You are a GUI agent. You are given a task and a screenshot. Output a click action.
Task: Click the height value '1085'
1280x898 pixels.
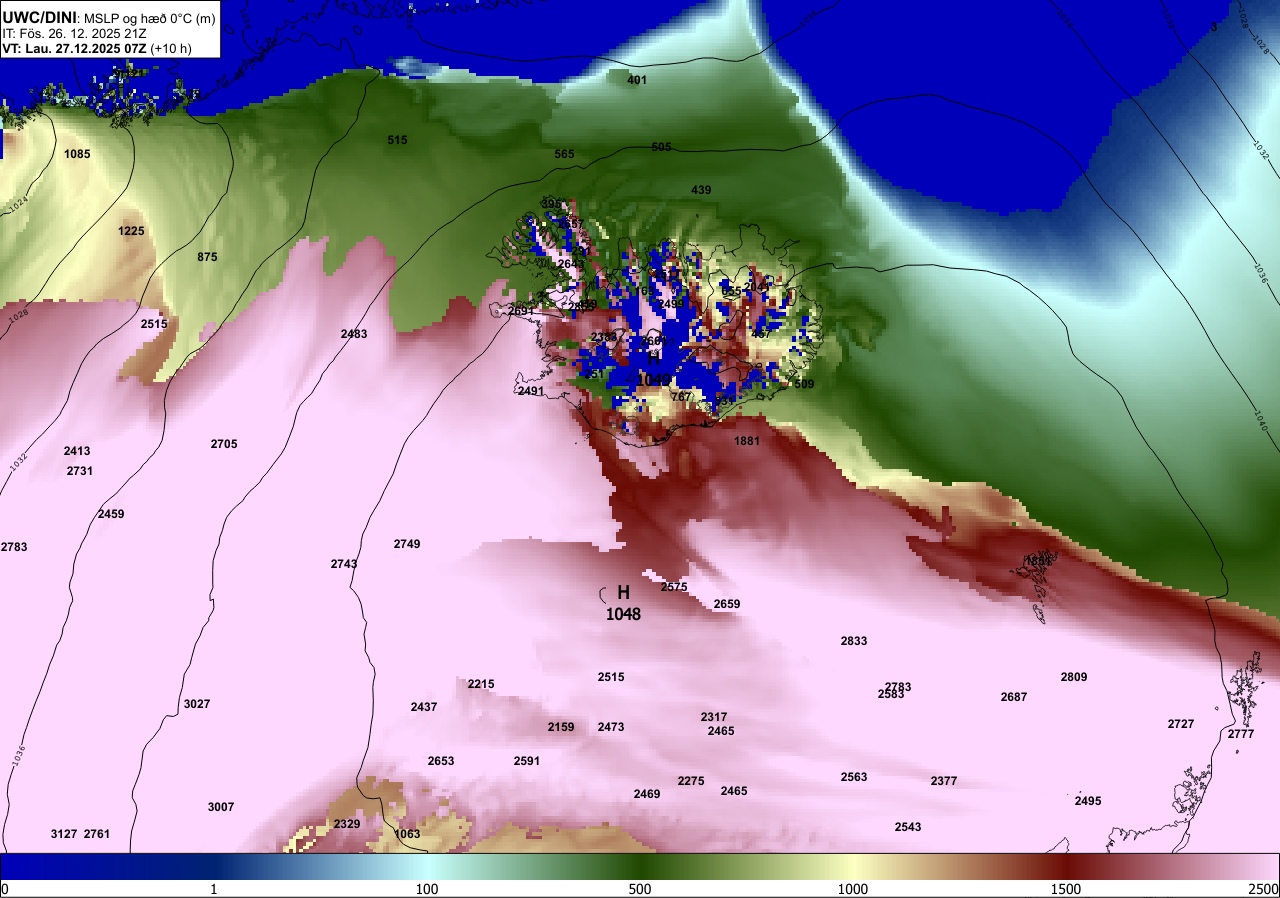tap(77, 154)
